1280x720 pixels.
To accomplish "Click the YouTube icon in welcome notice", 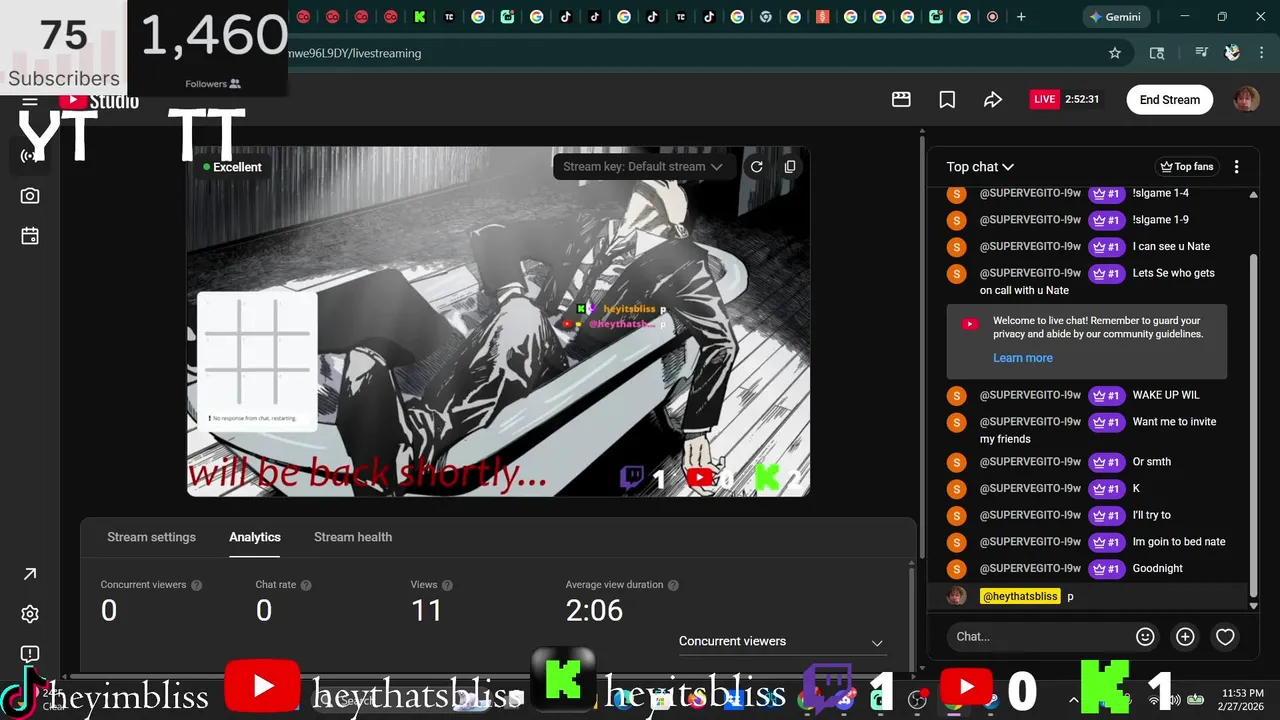I will click(x=969, y=324).
